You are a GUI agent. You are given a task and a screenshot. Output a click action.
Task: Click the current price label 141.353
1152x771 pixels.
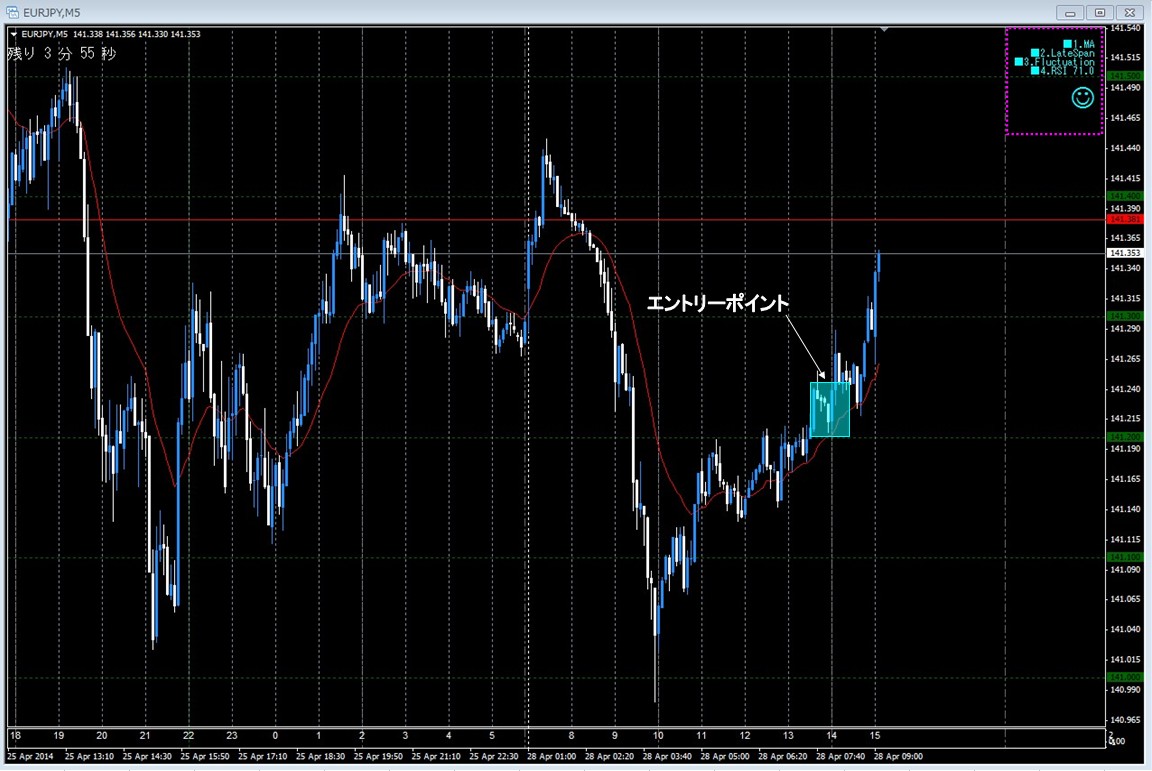(1125, 253)
